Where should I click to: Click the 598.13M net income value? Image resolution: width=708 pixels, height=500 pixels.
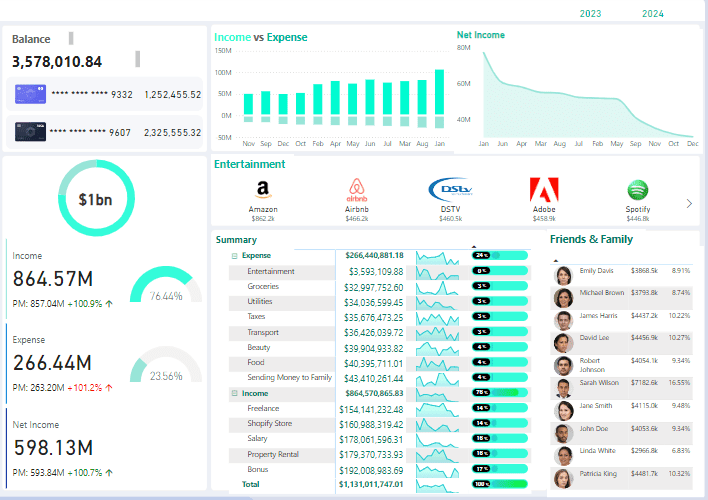click(x=53, y=448)
